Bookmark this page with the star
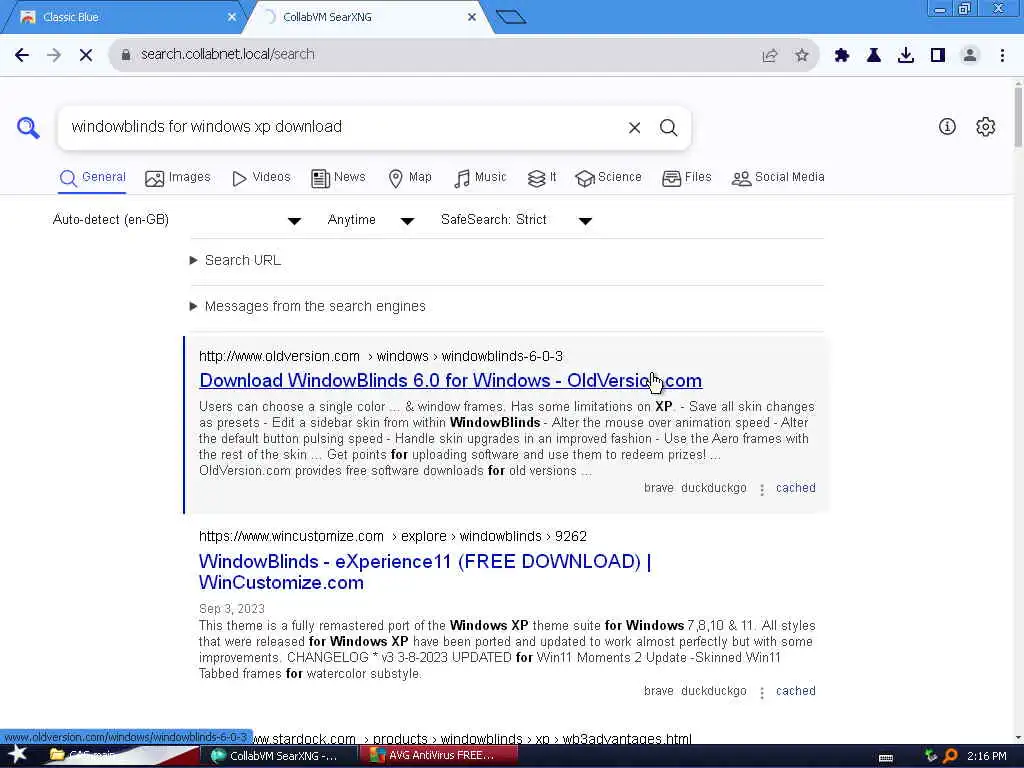Image resolution: width=1024 pixels, height=768 pixels. point(802,56)
